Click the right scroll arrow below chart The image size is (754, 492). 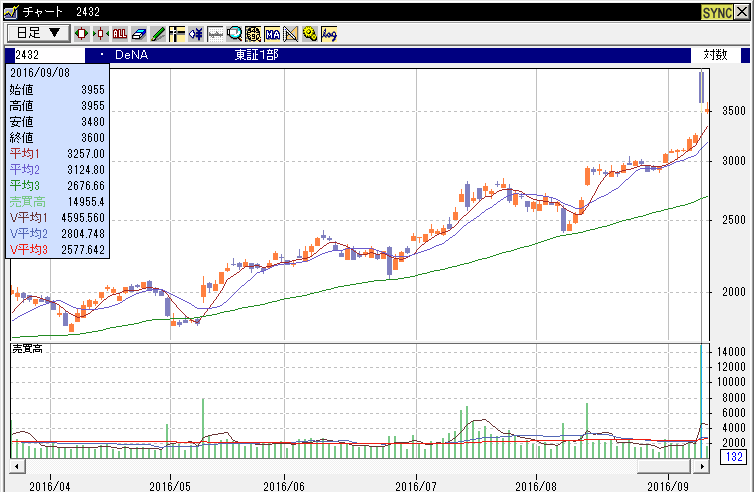tap(701, 467)
